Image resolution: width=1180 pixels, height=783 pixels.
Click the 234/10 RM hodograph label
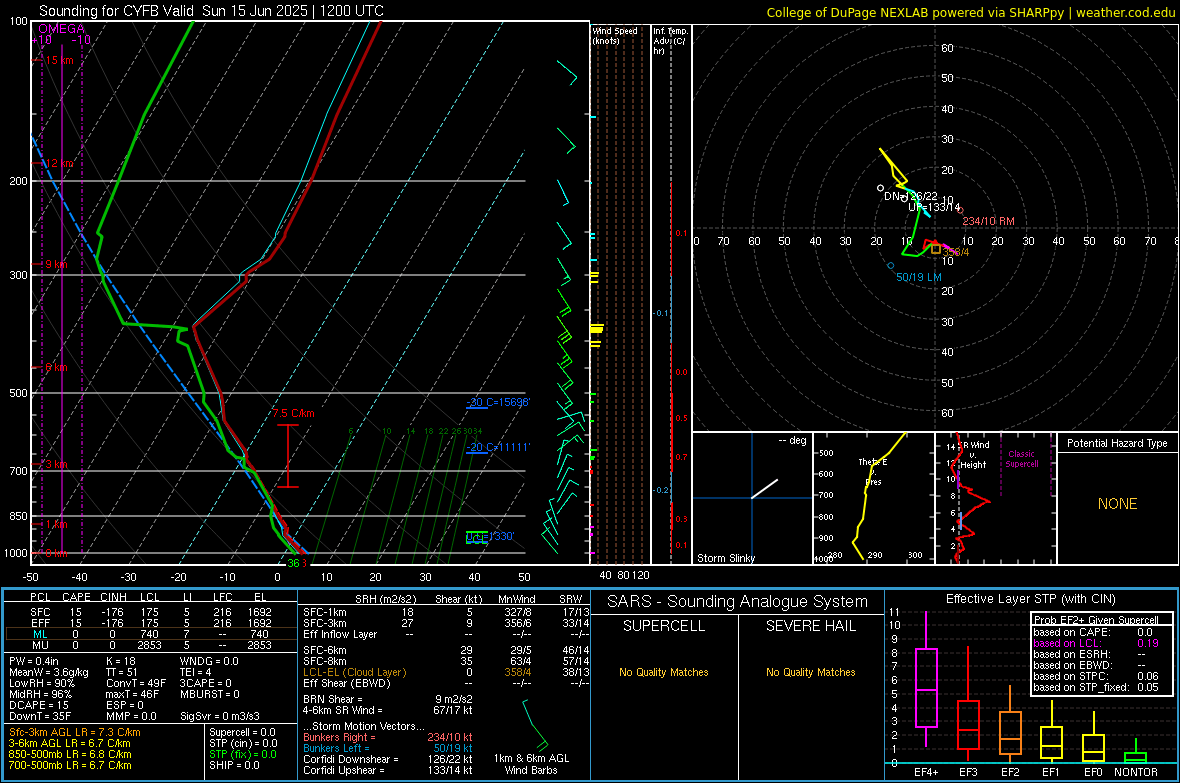click(x=988, y=221)
